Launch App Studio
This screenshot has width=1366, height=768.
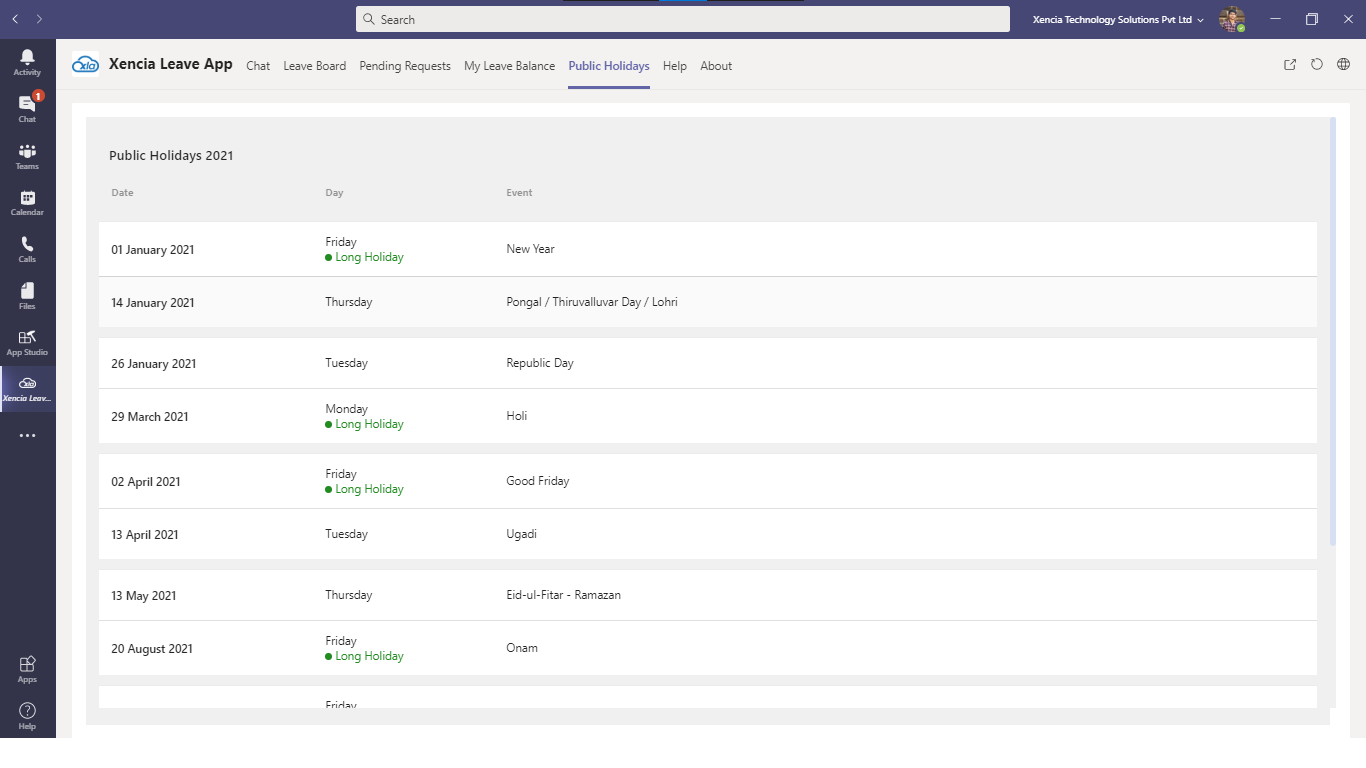pyautogui.click(x=27, y=342)
